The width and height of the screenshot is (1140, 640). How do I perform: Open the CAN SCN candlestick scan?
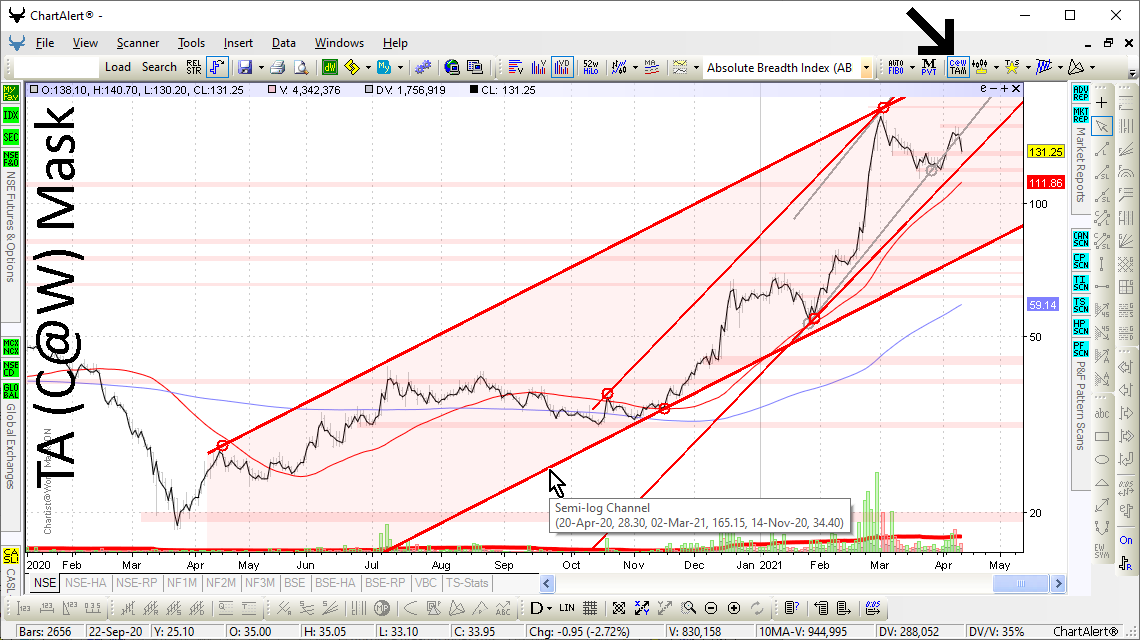(1080, 239)
